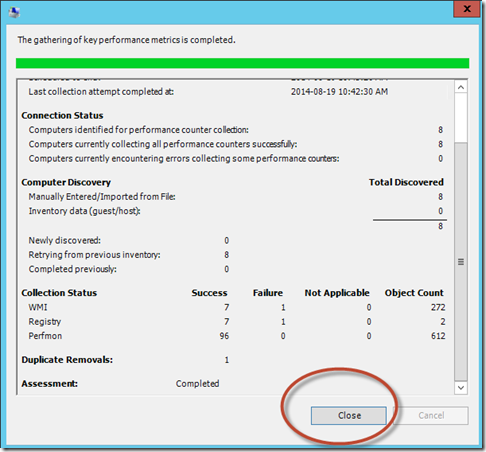
Task: Click the last collection attempt timestamp
Action: [339, 92]
